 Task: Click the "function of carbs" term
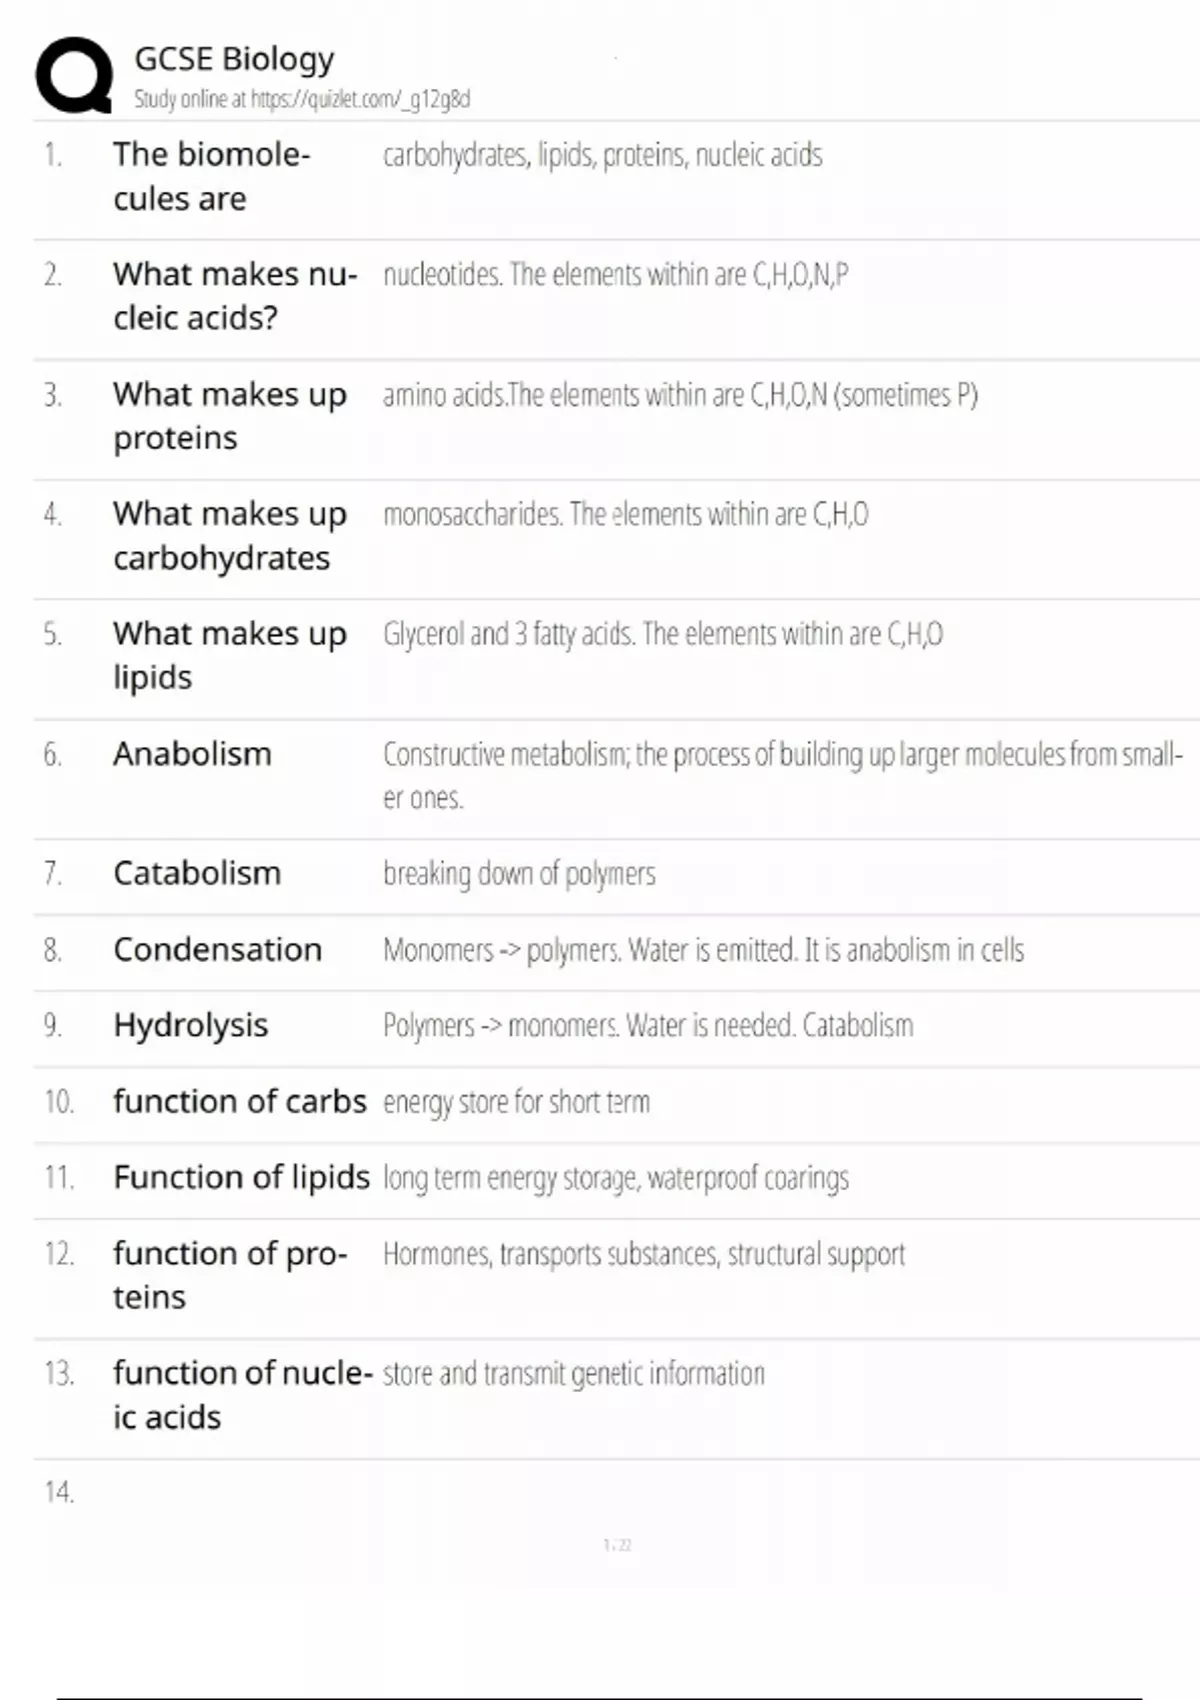pos(240,1101)
